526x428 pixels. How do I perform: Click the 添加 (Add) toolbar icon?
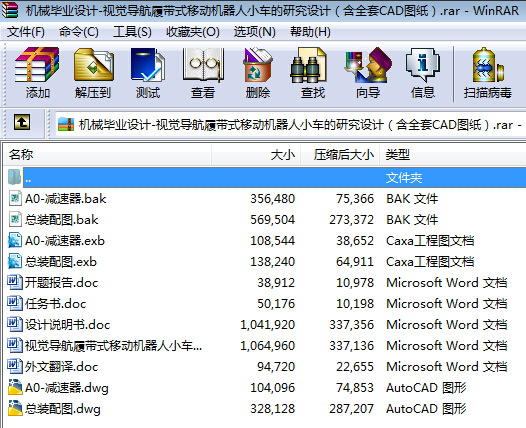[37, 65]
